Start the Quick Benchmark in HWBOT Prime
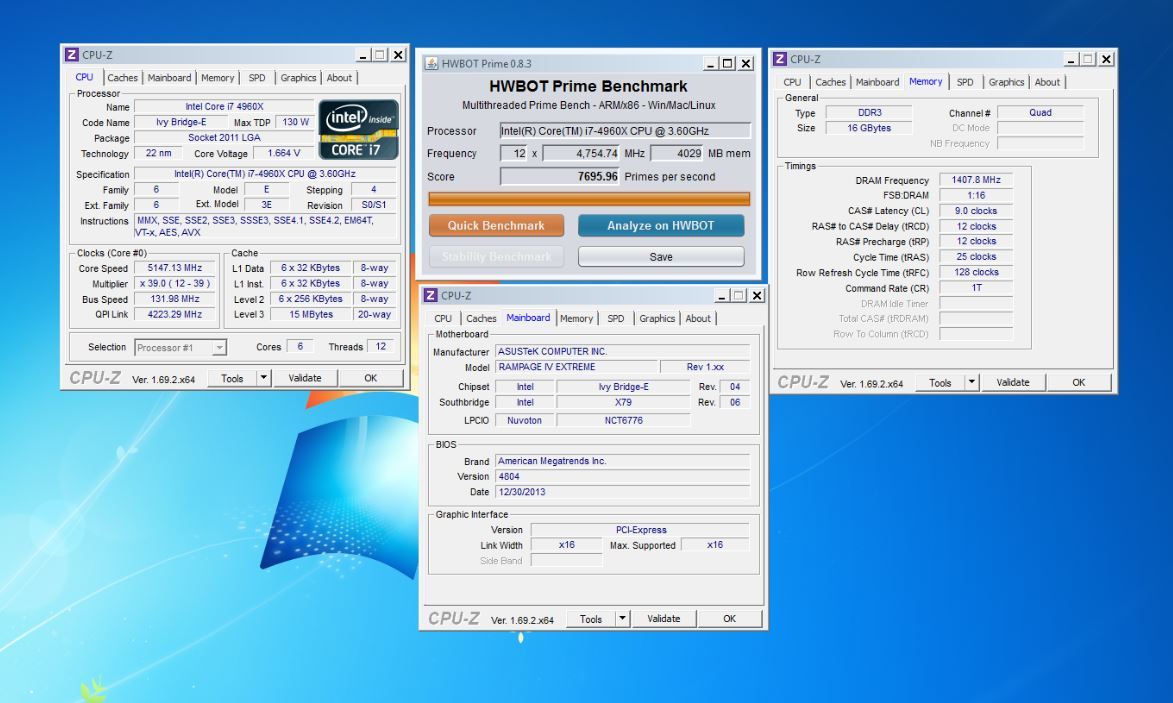Image resolution: width=1173 pixels, height=703 pixels. click(x=496, y=225)
